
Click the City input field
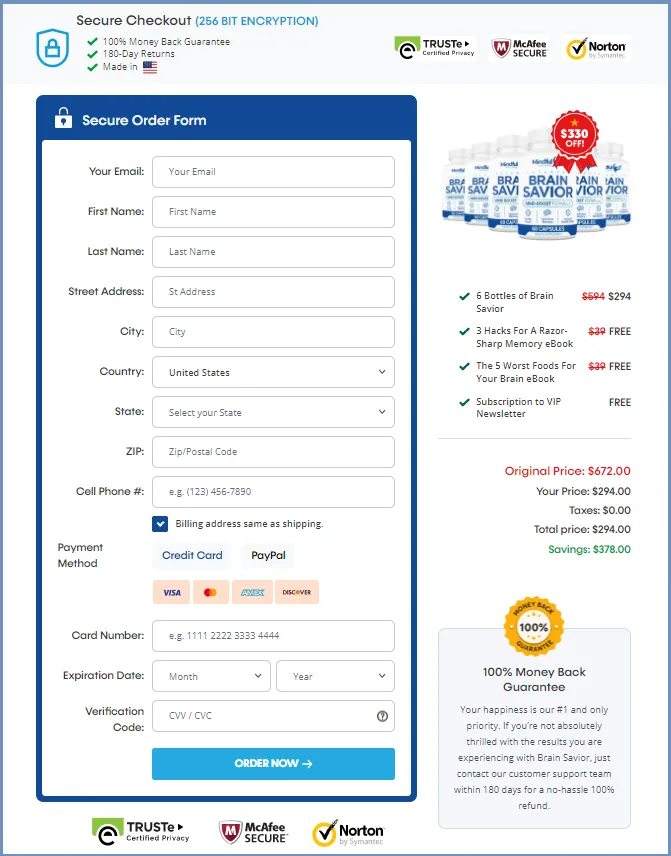273,332
